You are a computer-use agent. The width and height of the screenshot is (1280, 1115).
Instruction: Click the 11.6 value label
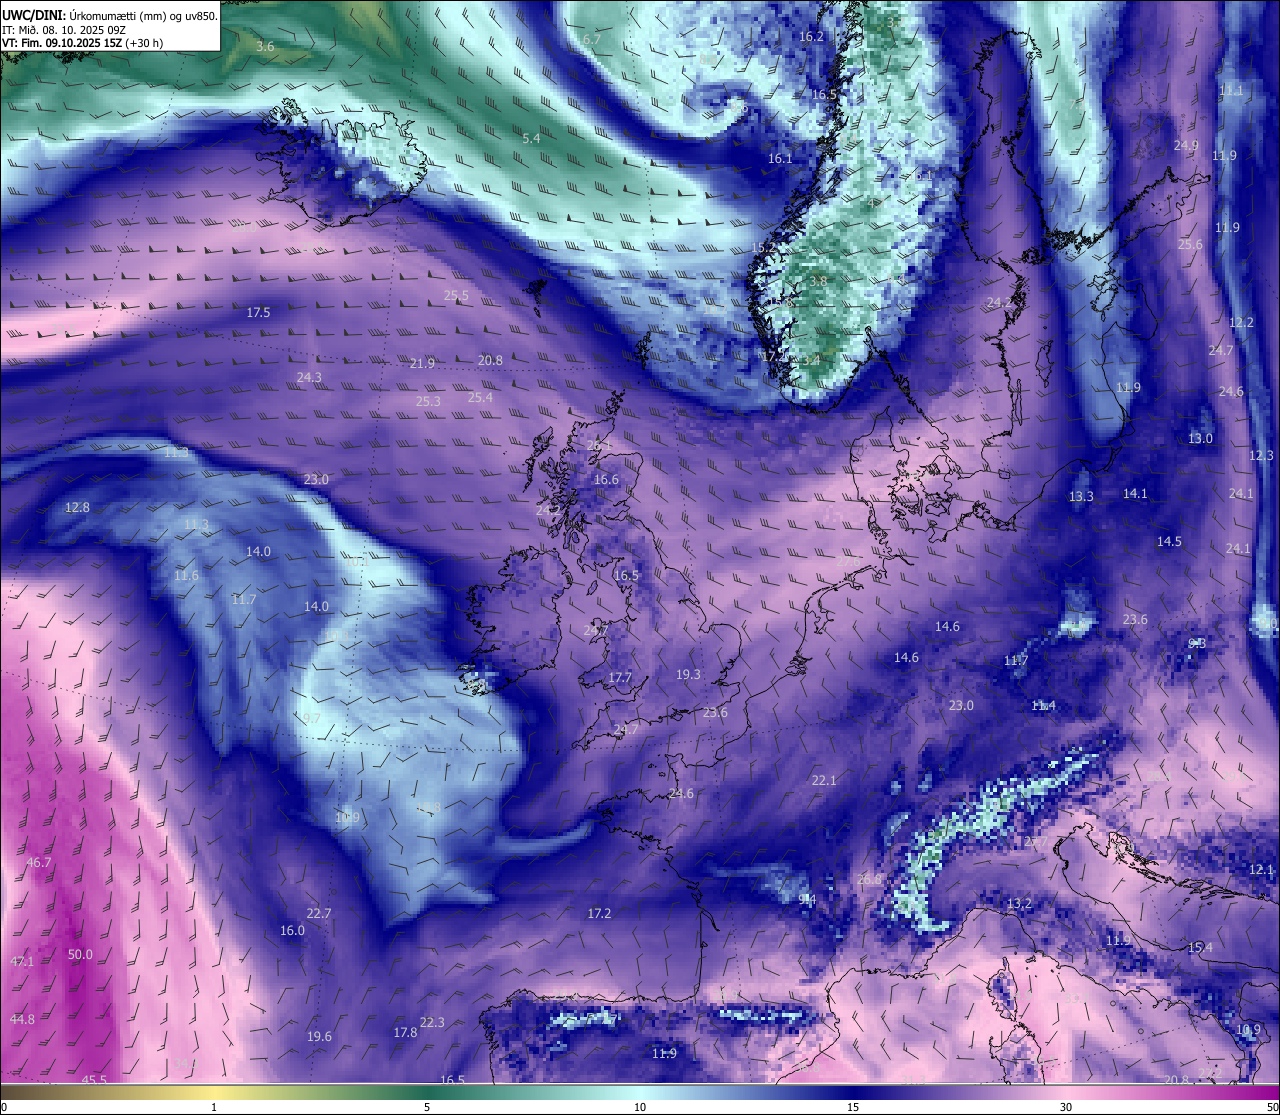coord(186,576)
